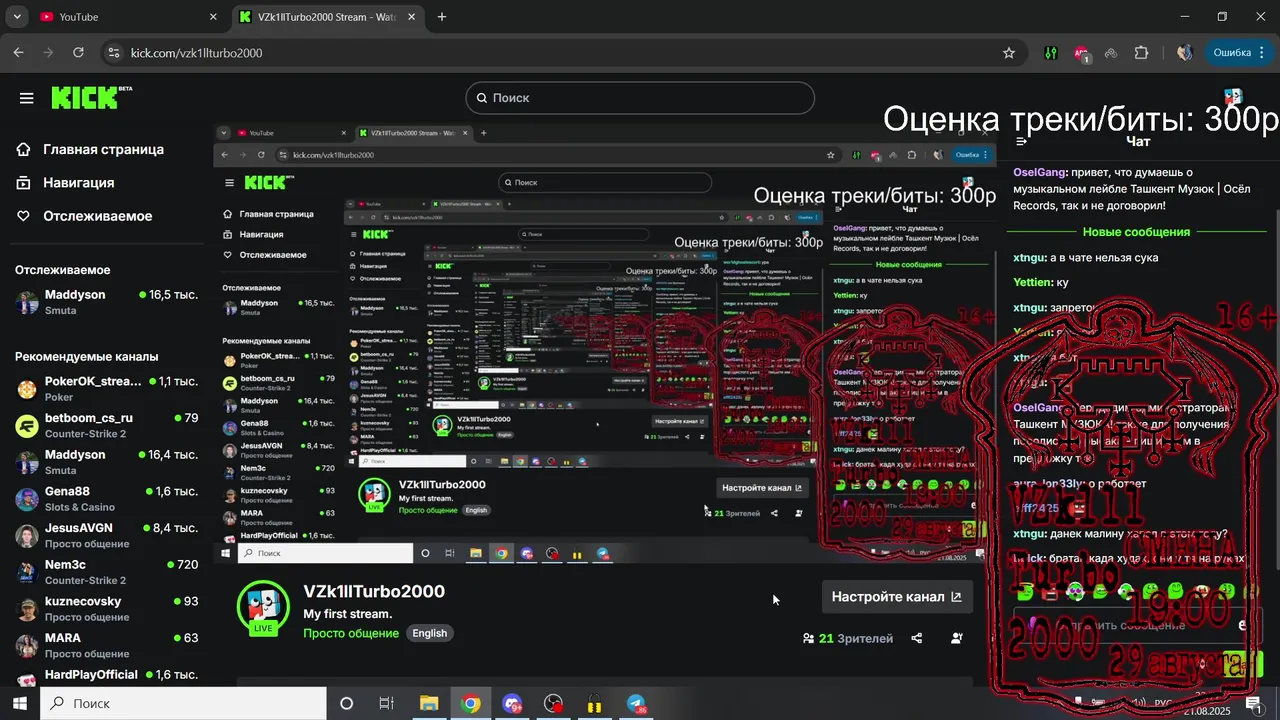Click the stream channel avatar with LIVE badge
Image resolution: width=1280 pixels, height=720 pixels.
click(x=263, y=607)
